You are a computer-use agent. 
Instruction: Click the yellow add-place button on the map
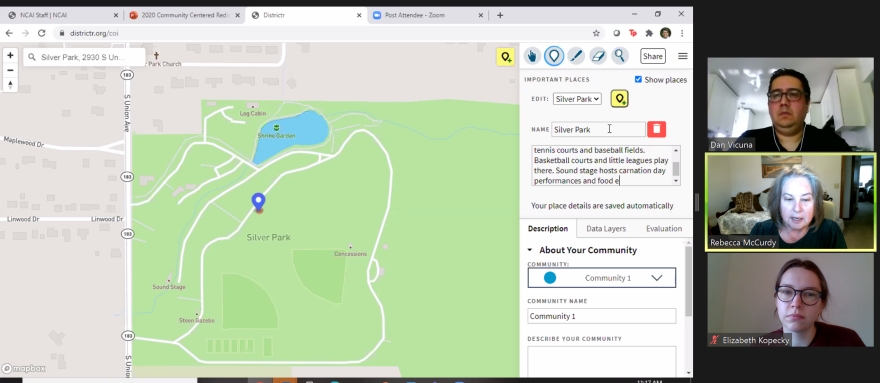(x=505, y=57)
